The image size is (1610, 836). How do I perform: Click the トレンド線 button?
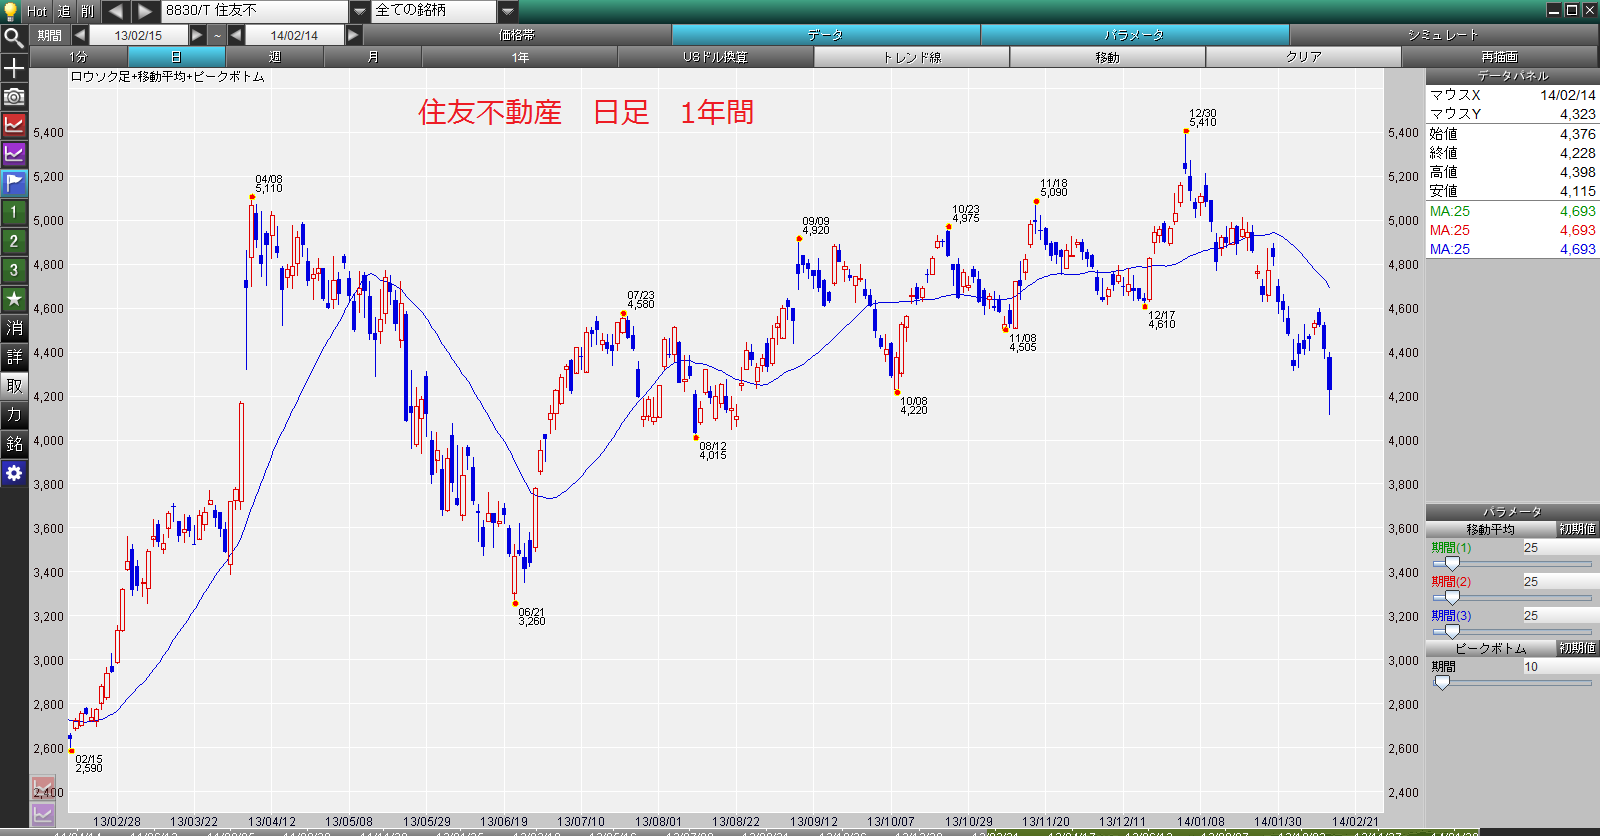pyautogui.click(x=912, y=57)
